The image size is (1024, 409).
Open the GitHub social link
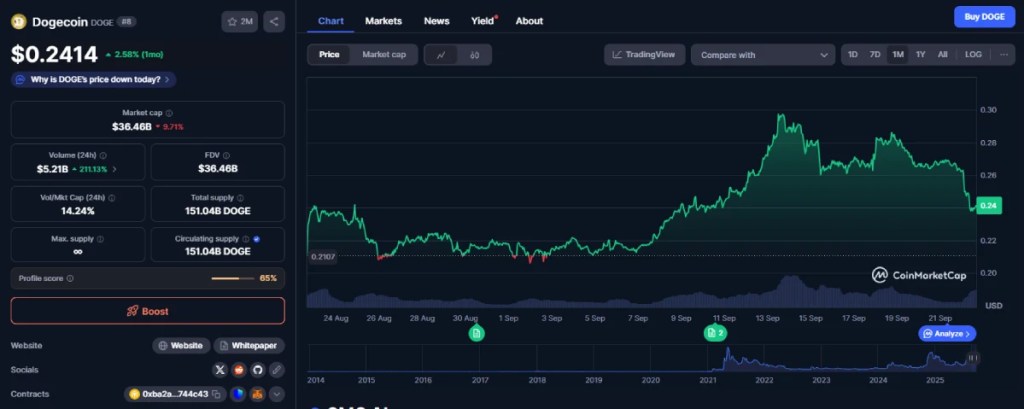coord(258,370)
